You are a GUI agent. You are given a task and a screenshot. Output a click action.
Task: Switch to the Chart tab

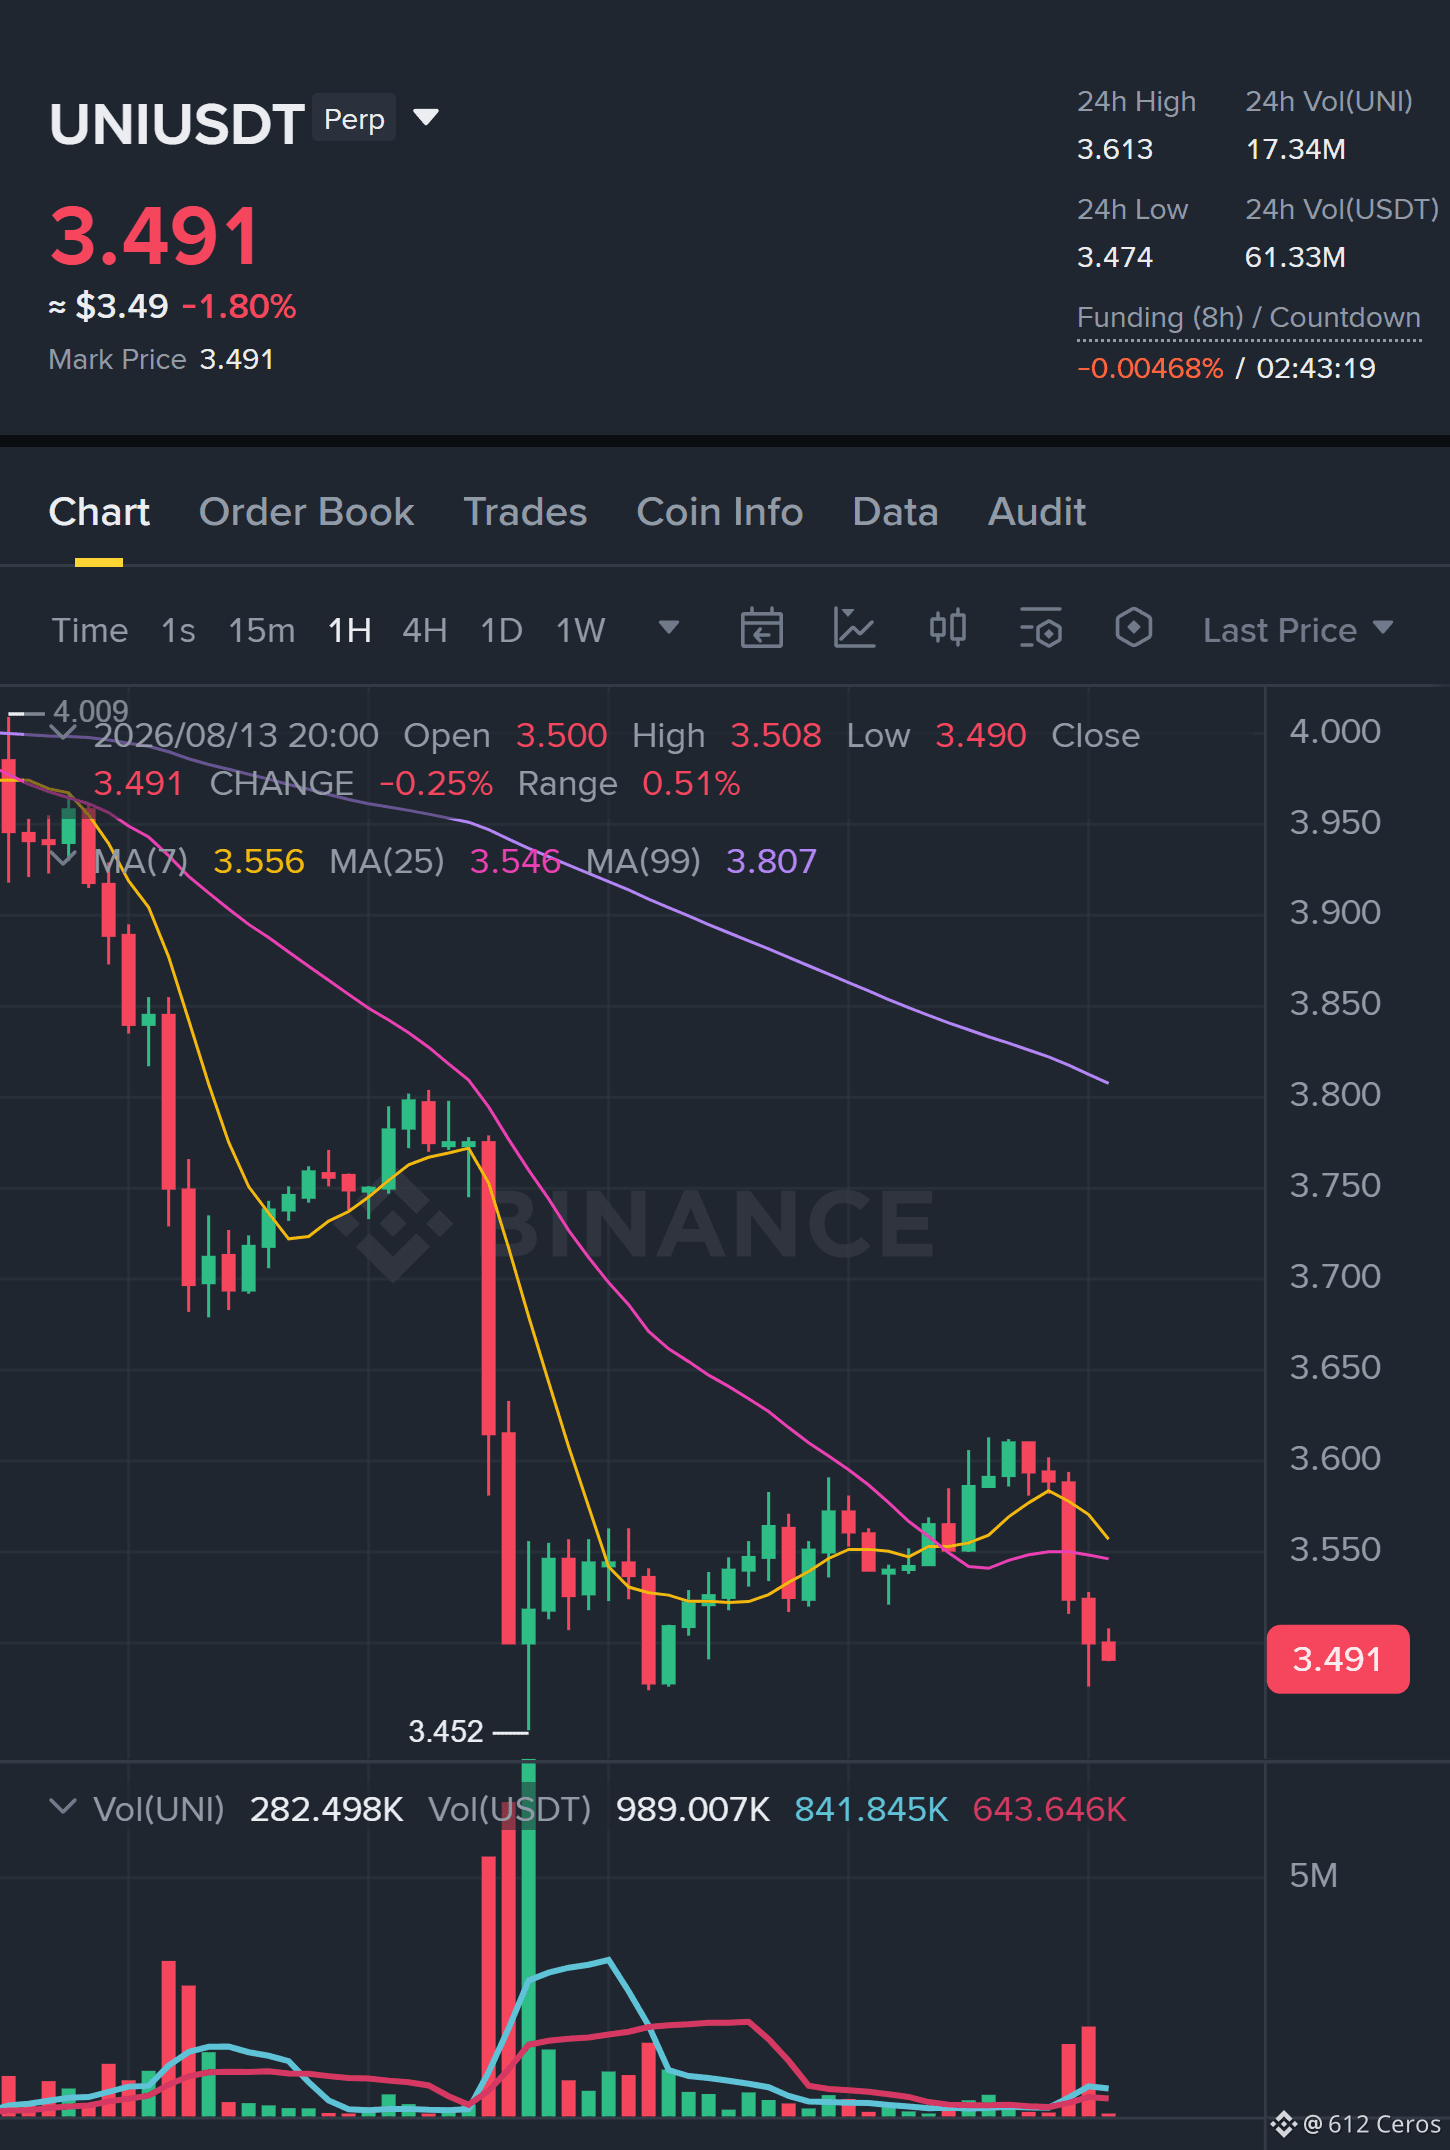point(99,512)
